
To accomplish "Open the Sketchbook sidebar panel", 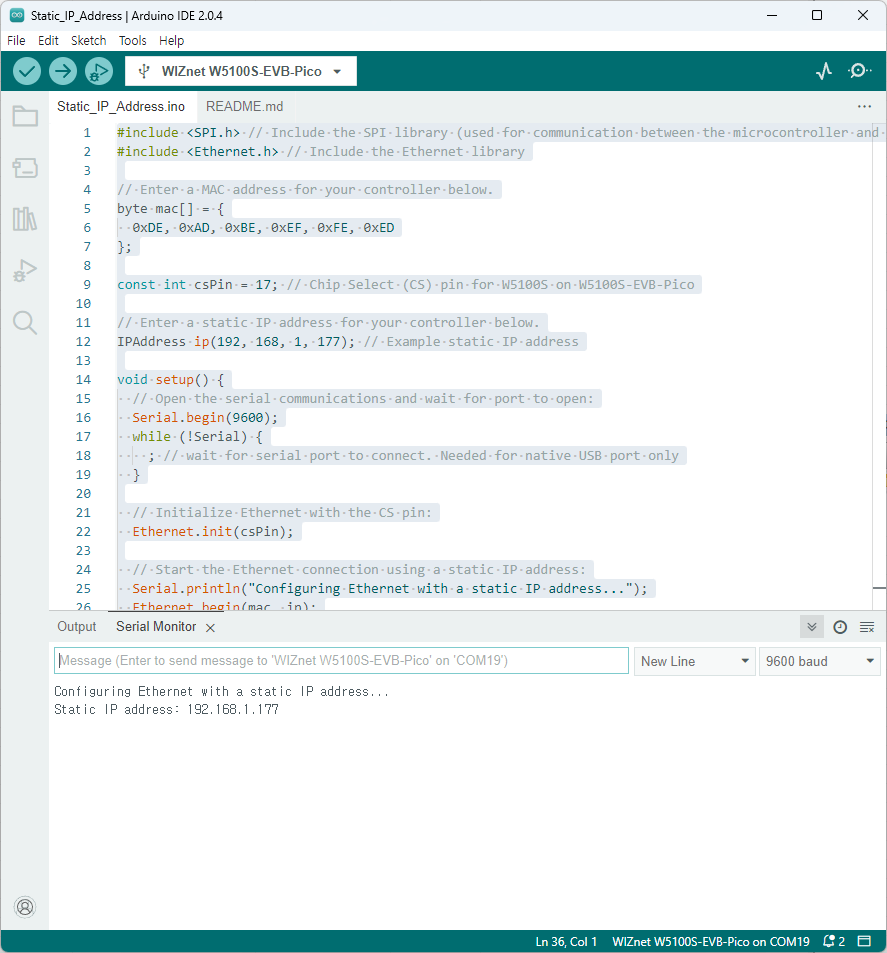I will point(25,115).
